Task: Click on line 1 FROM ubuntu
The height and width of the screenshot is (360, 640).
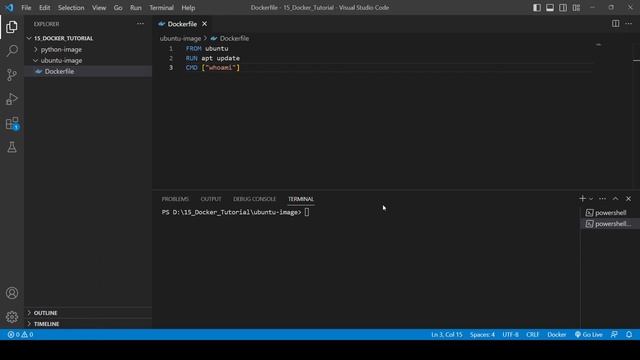Action: [x=207, y=48]
